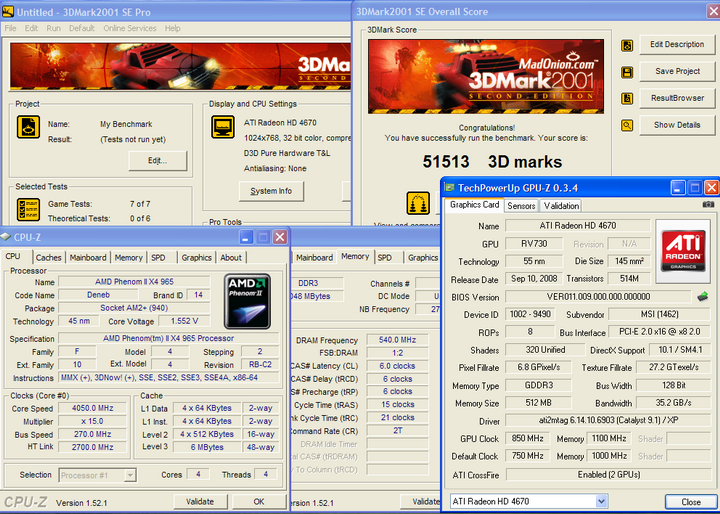Select Memory tab in the rear CPU-Z window
Image resolution: width=720 pixels, height=514 pixels.
(355, 256)
